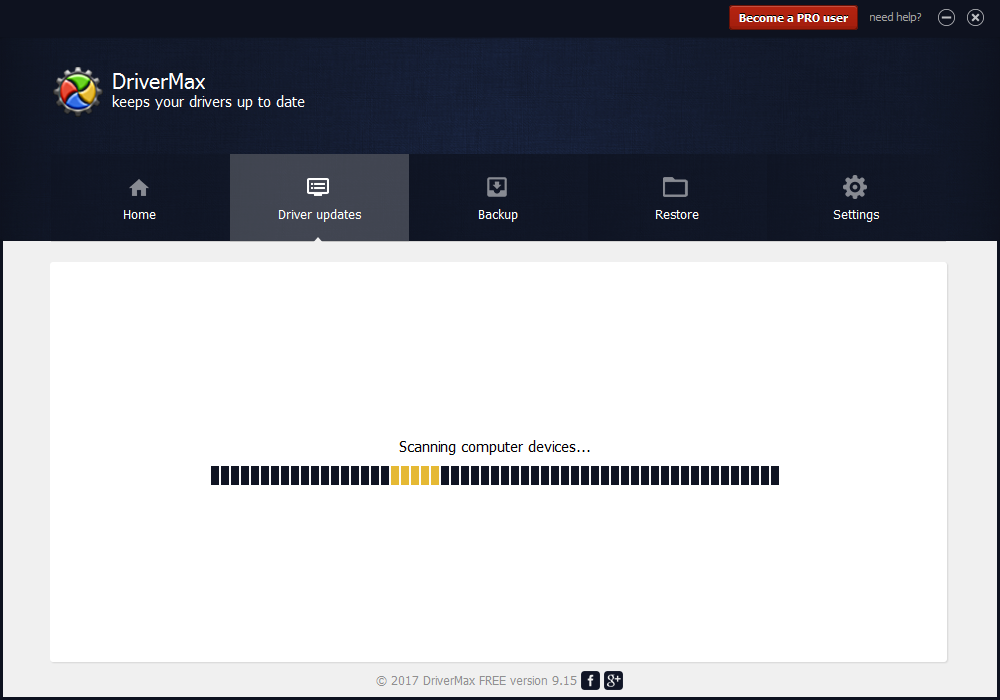Screen dimensions: 1000x700
Task: Click the DriverMax gear logo icon
Action: tap(78, 91)
